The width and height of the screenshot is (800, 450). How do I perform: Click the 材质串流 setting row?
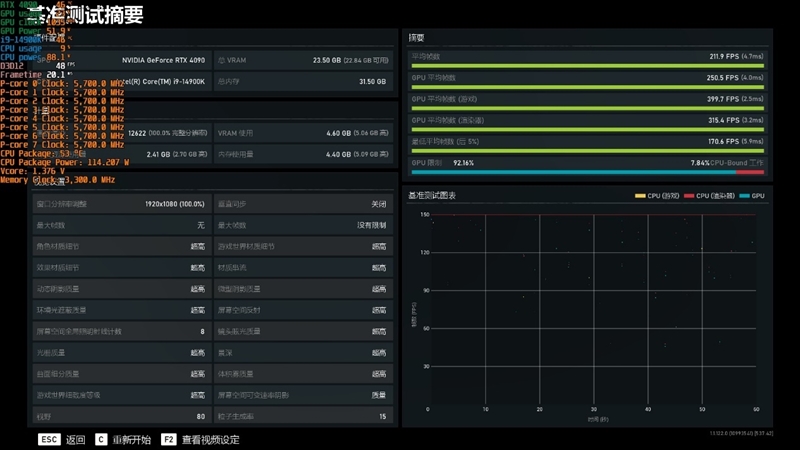pos(303,268)
